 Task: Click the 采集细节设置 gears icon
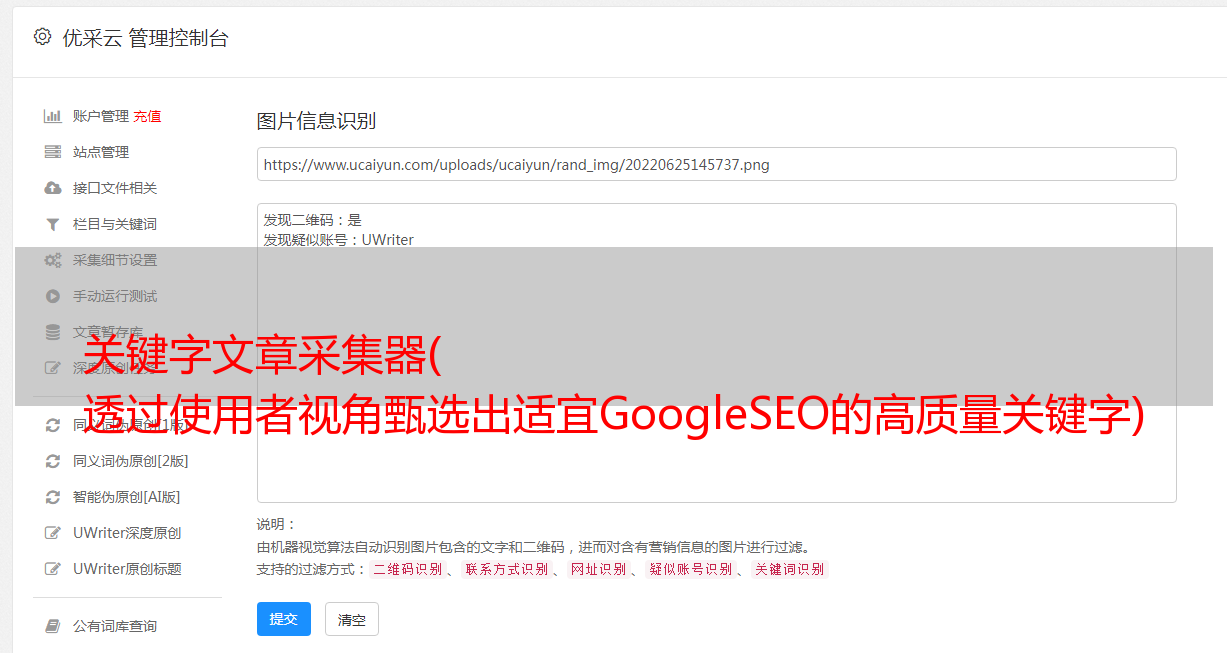tap(53, 260)
